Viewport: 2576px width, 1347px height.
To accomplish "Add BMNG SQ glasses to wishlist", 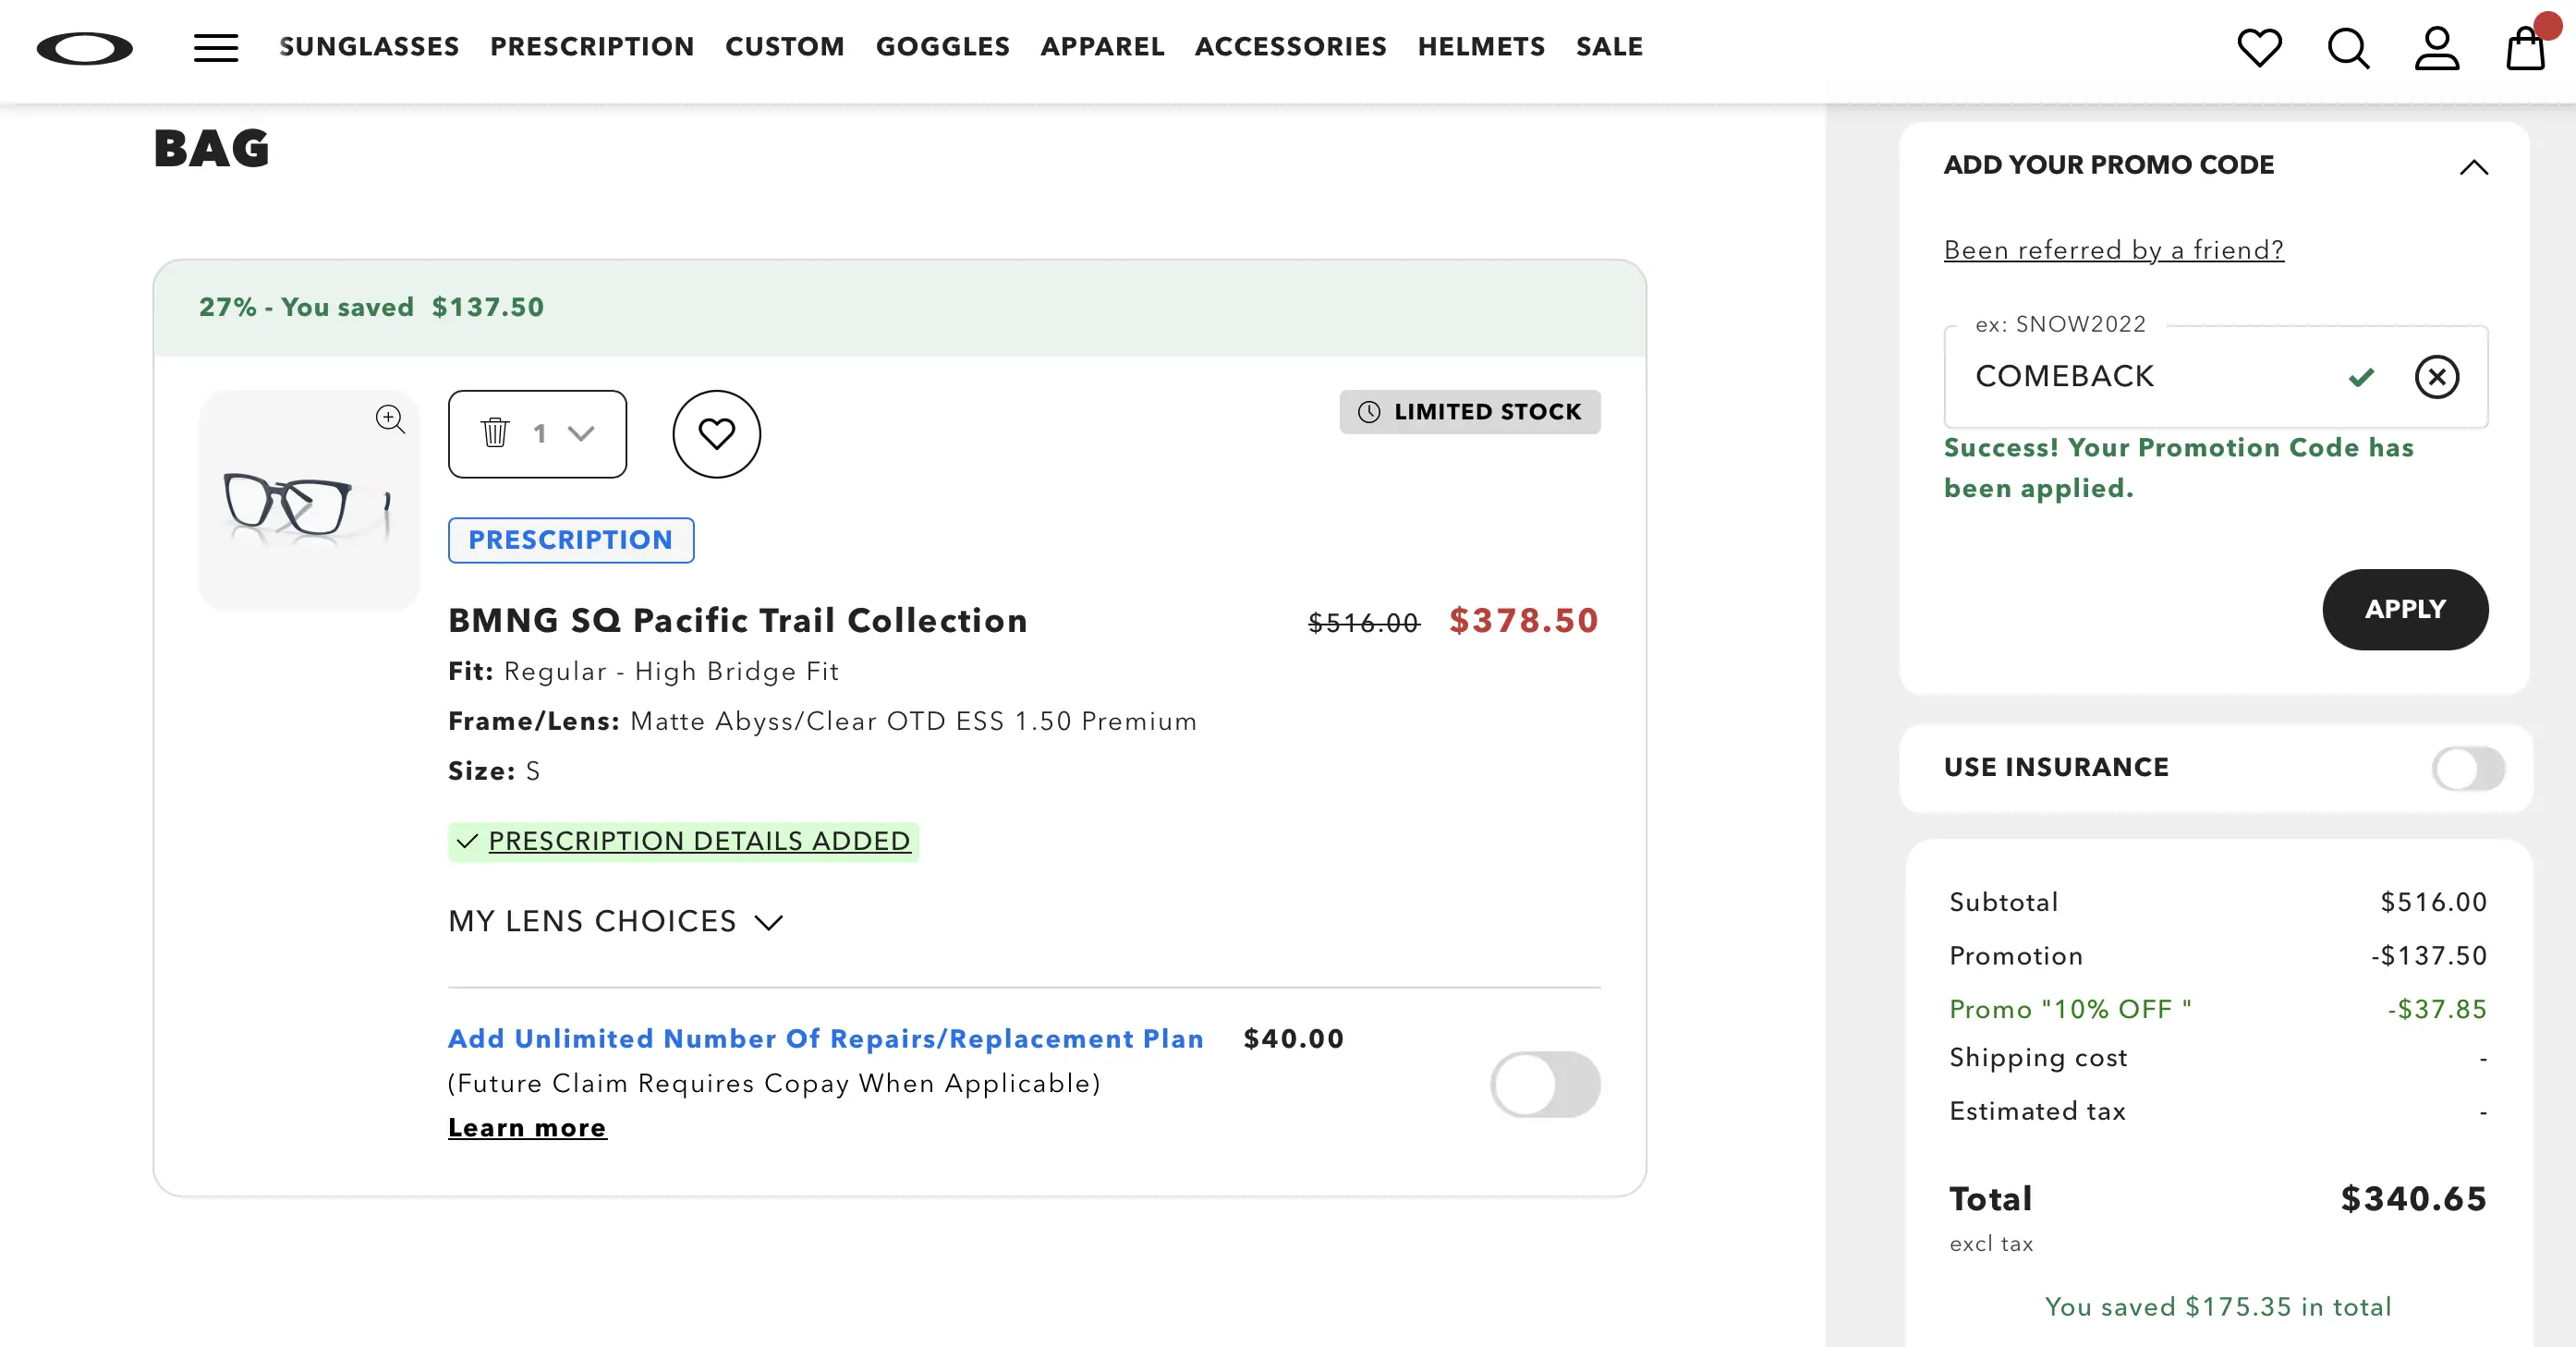I will tap(716, 434).
